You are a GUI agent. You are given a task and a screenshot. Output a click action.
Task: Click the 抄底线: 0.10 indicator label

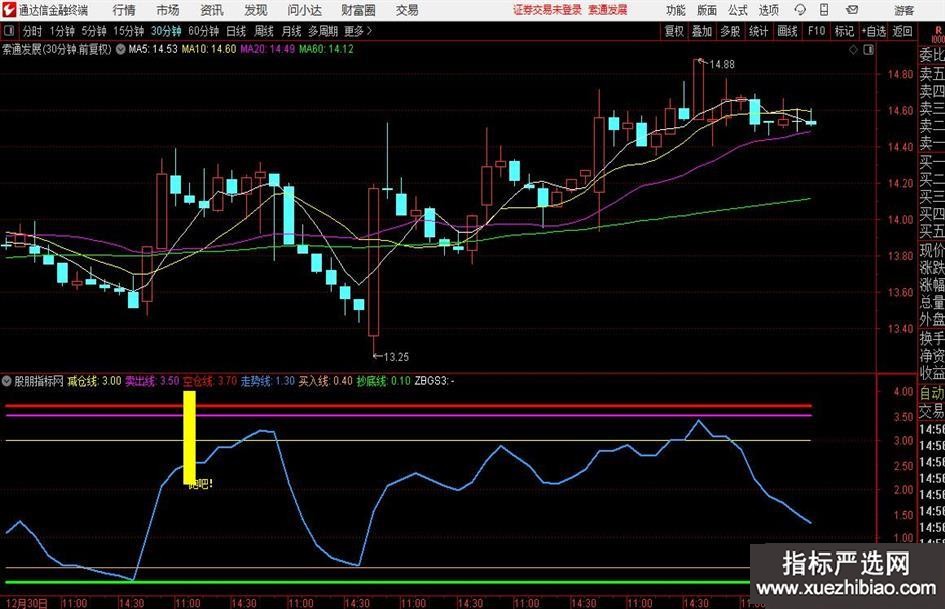[x=383, y=381]
